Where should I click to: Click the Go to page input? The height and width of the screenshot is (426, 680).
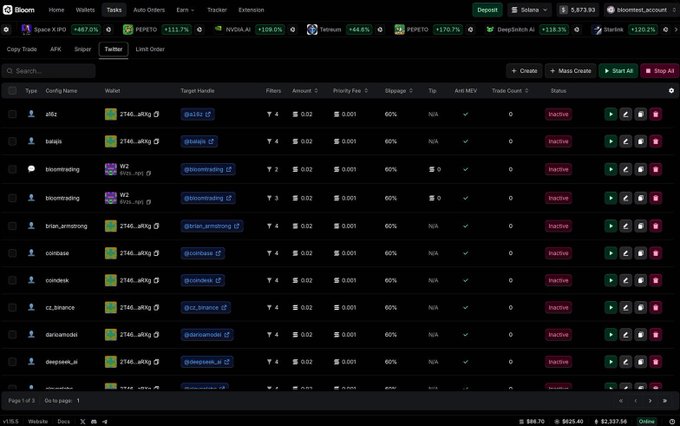pos(78,401)
